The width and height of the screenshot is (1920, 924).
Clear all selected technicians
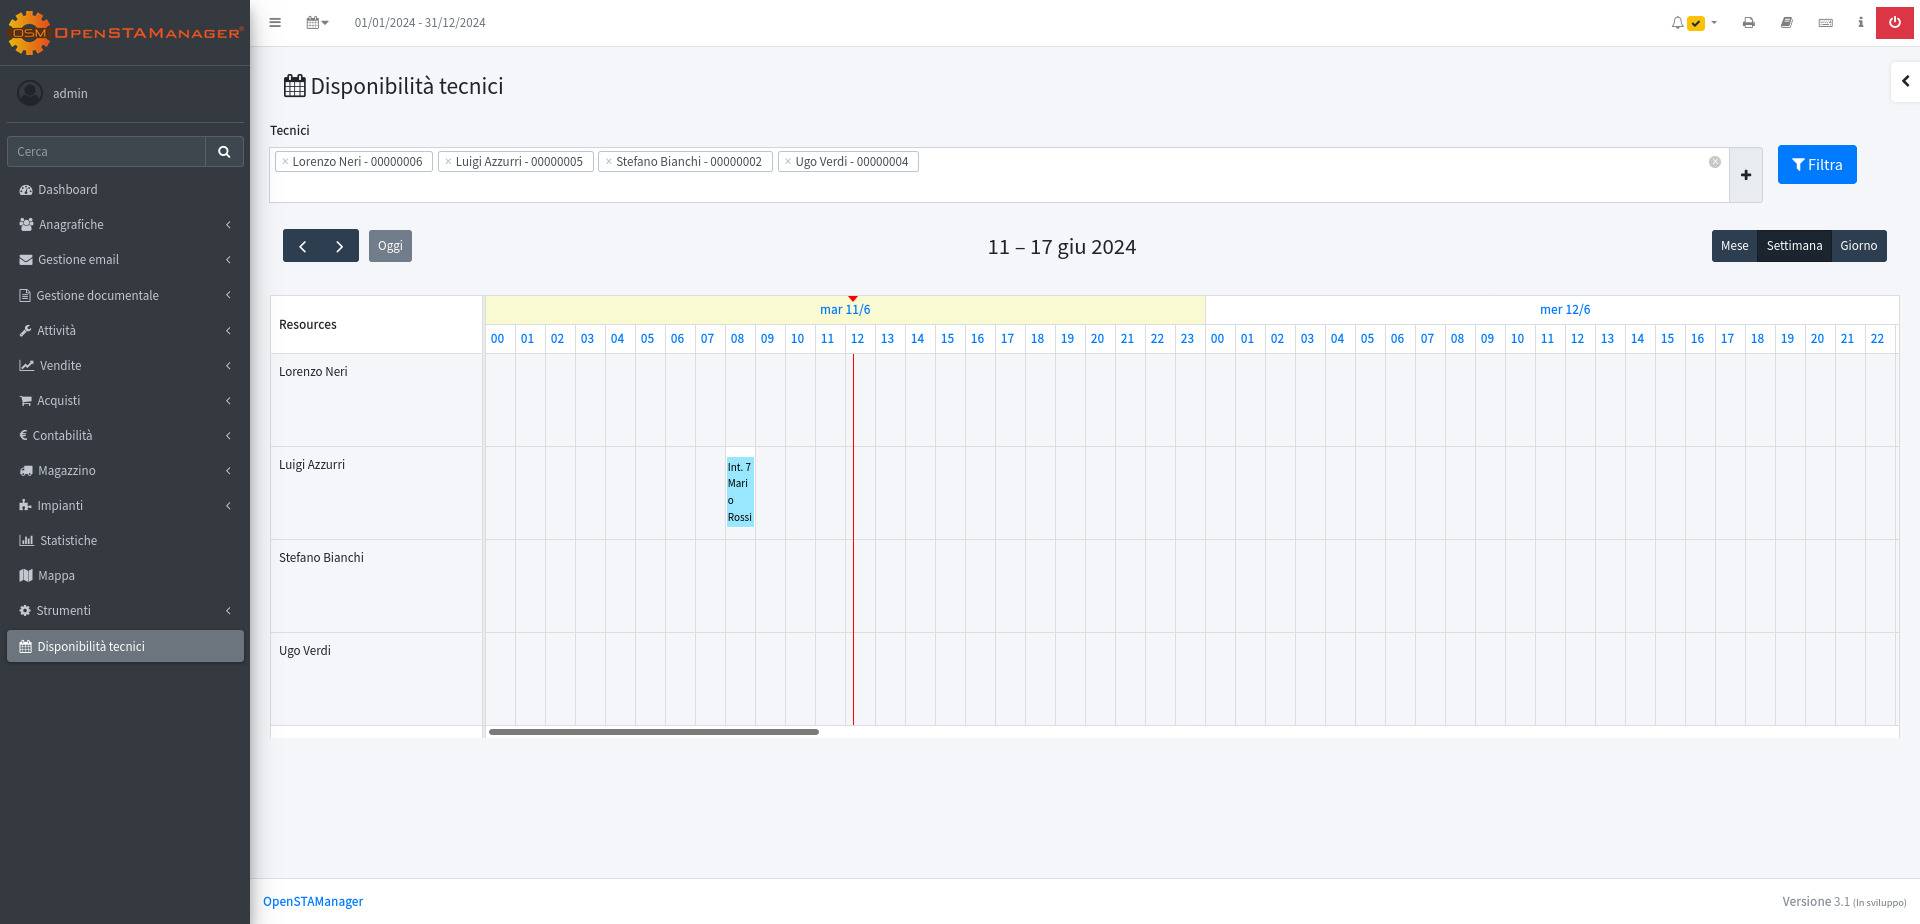click(1714, 162)
